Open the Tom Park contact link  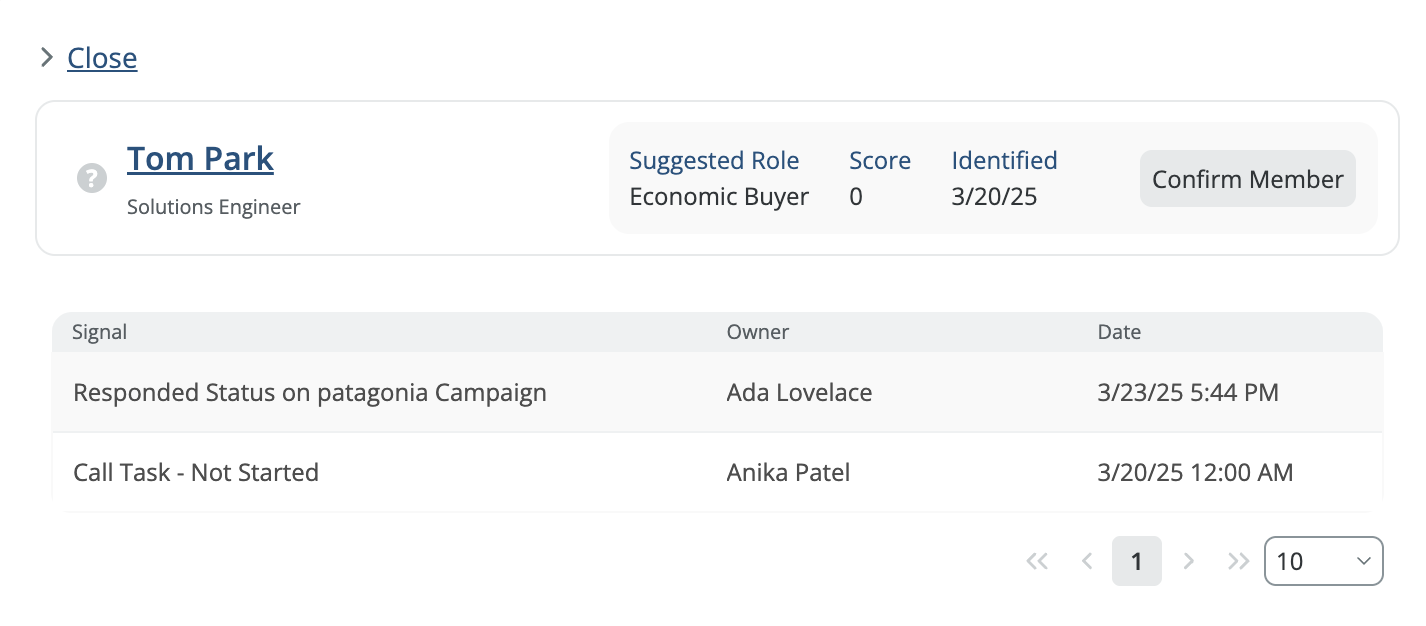click(x=200, y=159)
